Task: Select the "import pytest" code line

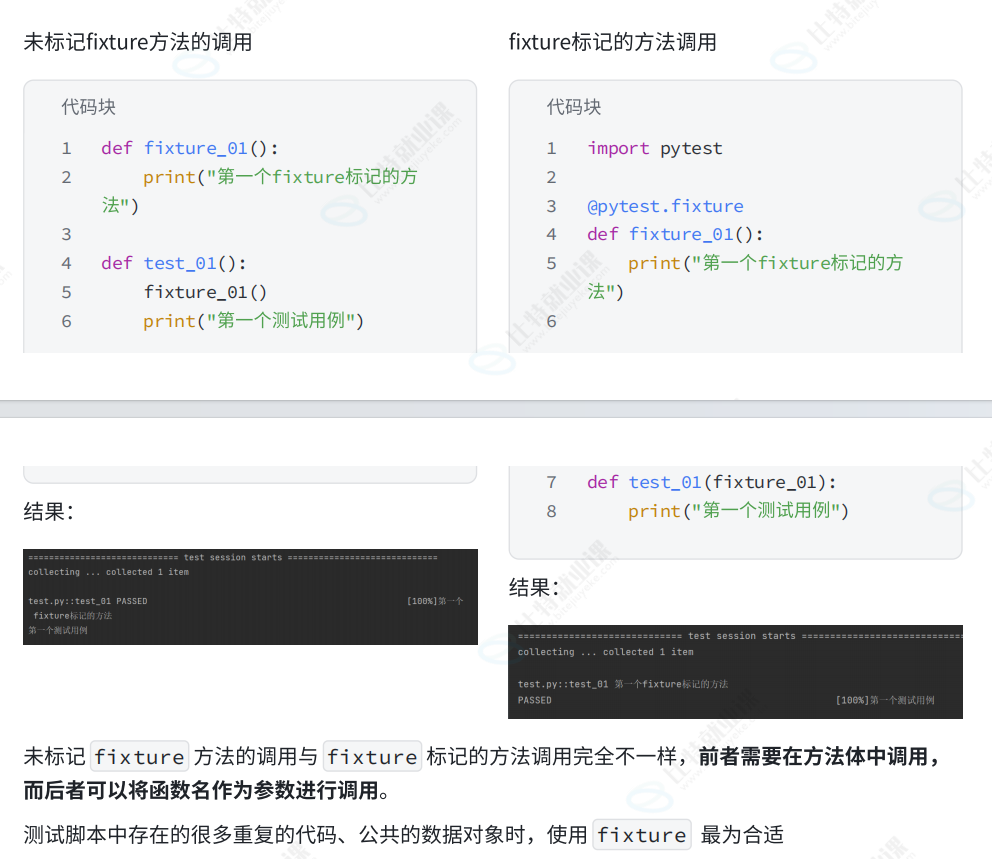Action: coord(654,148)
